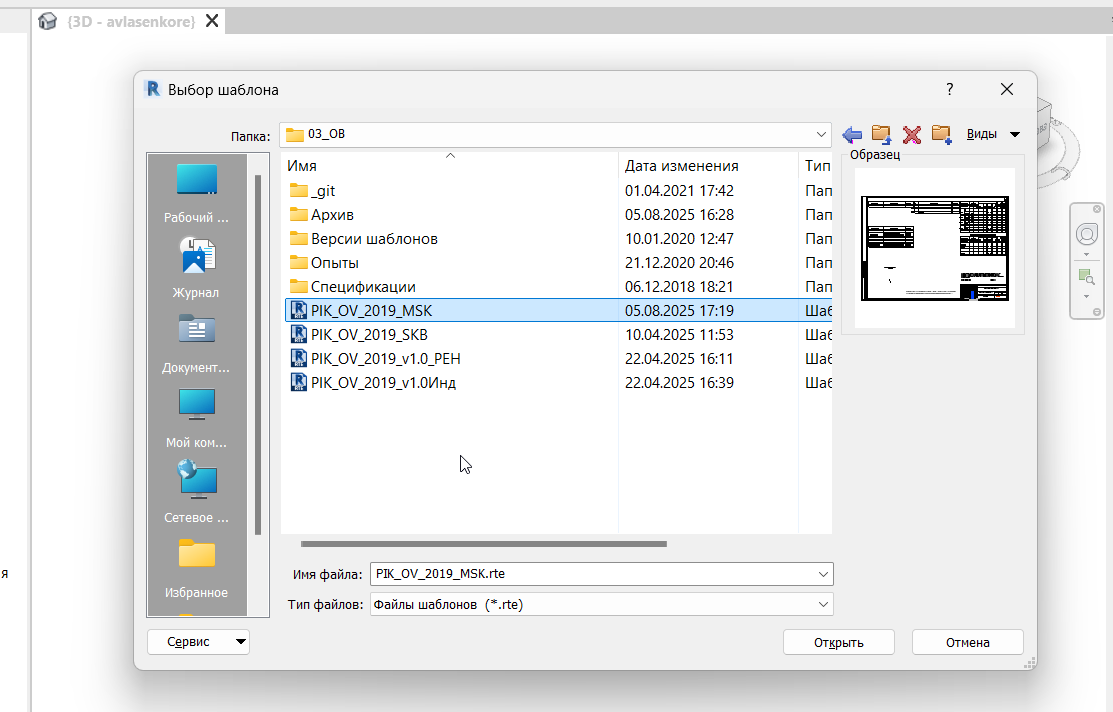1113x712 pixels.
Task: Click the zoom region icon in navigation bar
Action: click(1087, 277)
